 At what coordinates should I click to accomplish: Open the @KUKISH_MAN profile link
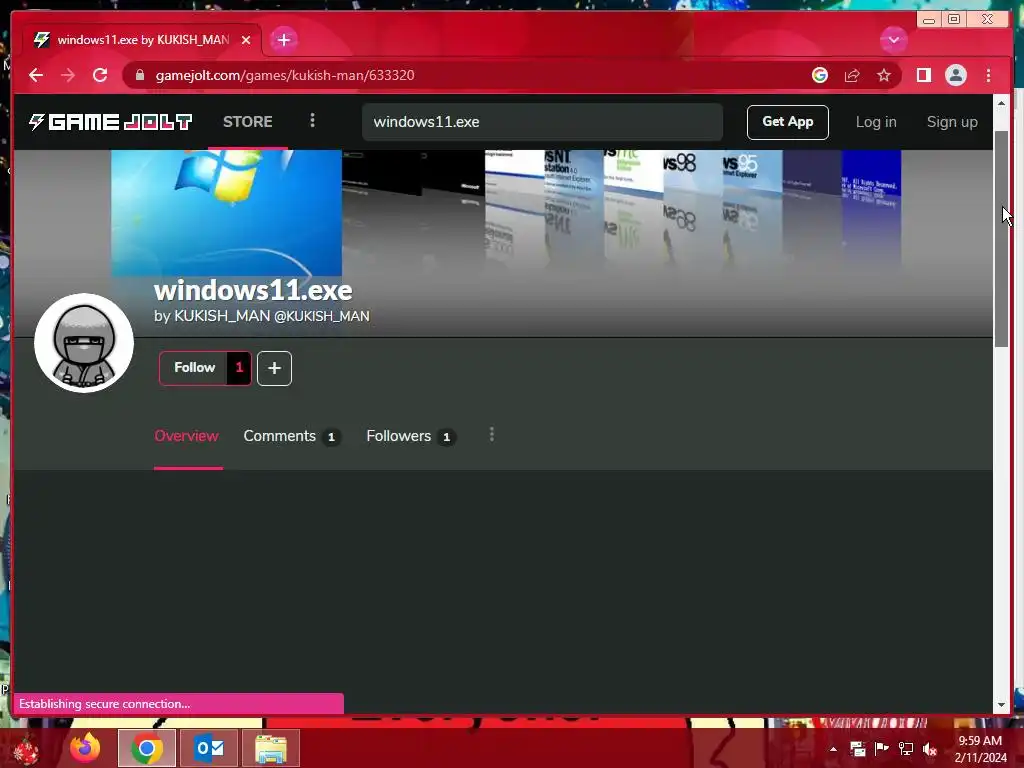[322, 316]
